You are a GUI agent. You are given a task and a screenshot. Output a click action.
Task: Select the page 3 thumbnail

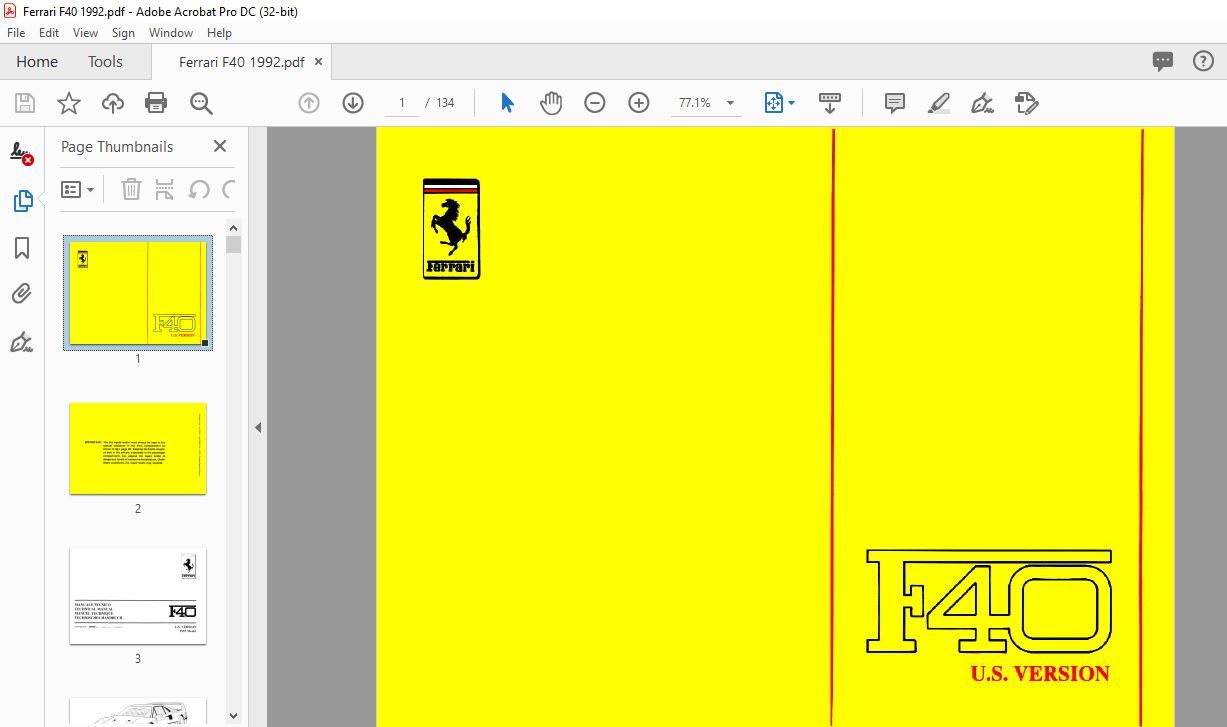coord(138,596)
